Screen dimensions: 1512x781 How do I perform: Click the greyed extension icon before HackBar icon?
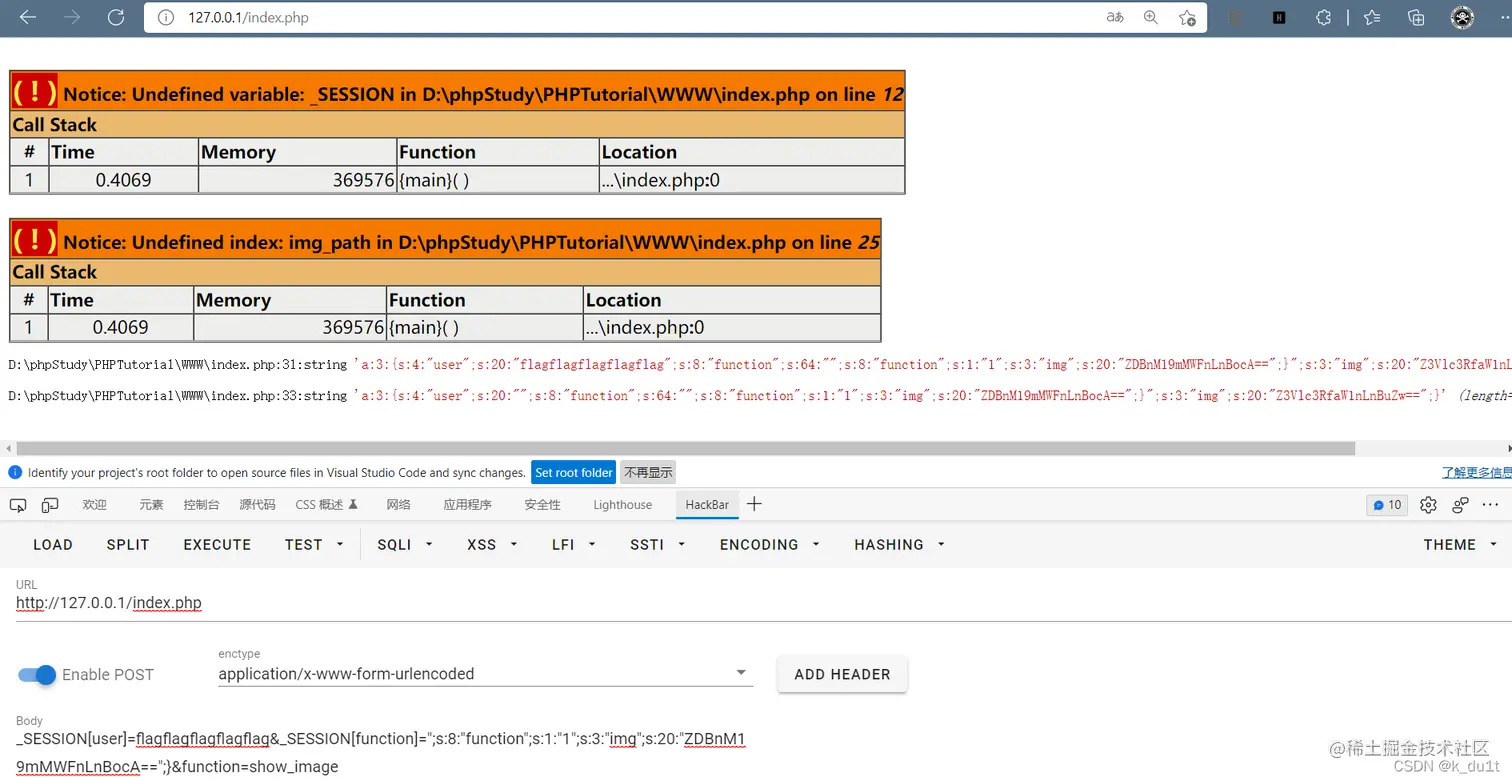pyautogui.click(x=1236, y=18)
